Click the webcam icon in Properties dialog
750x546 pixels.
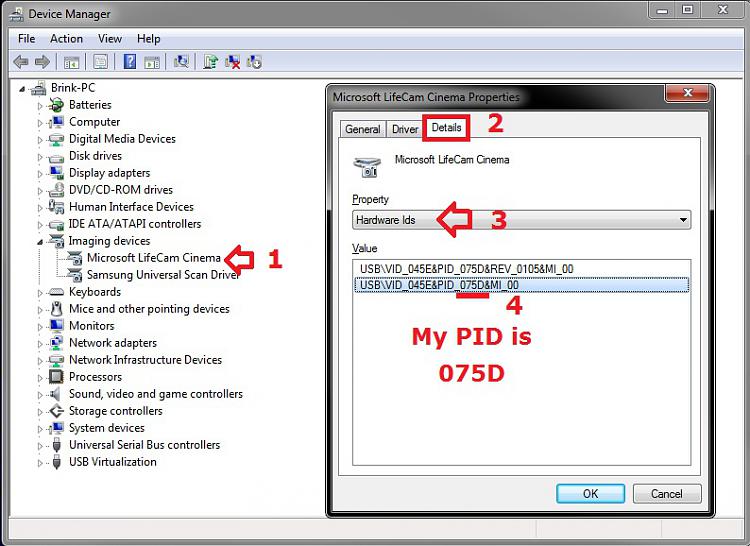point(367,167)
